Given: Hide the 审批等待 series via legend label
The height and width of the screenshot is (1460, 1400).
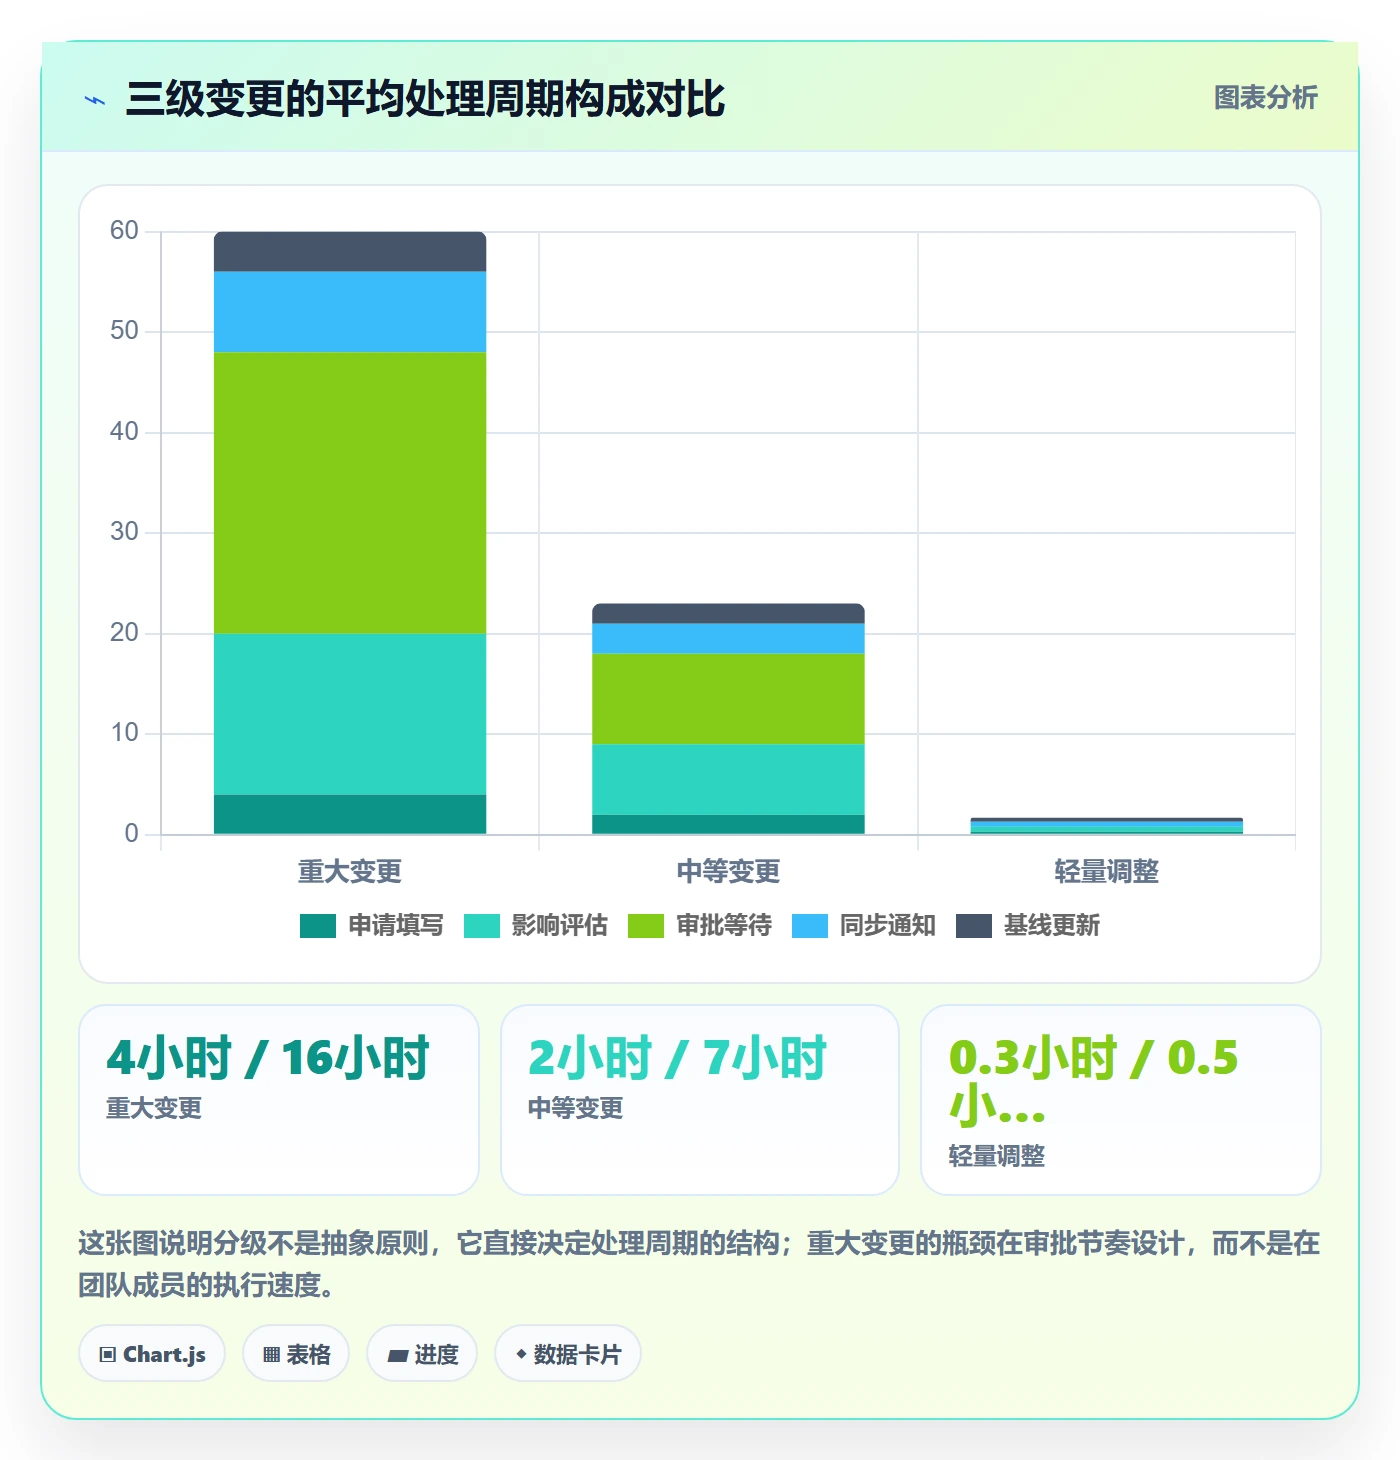Looking at the screenshot, I should (724, 926).
